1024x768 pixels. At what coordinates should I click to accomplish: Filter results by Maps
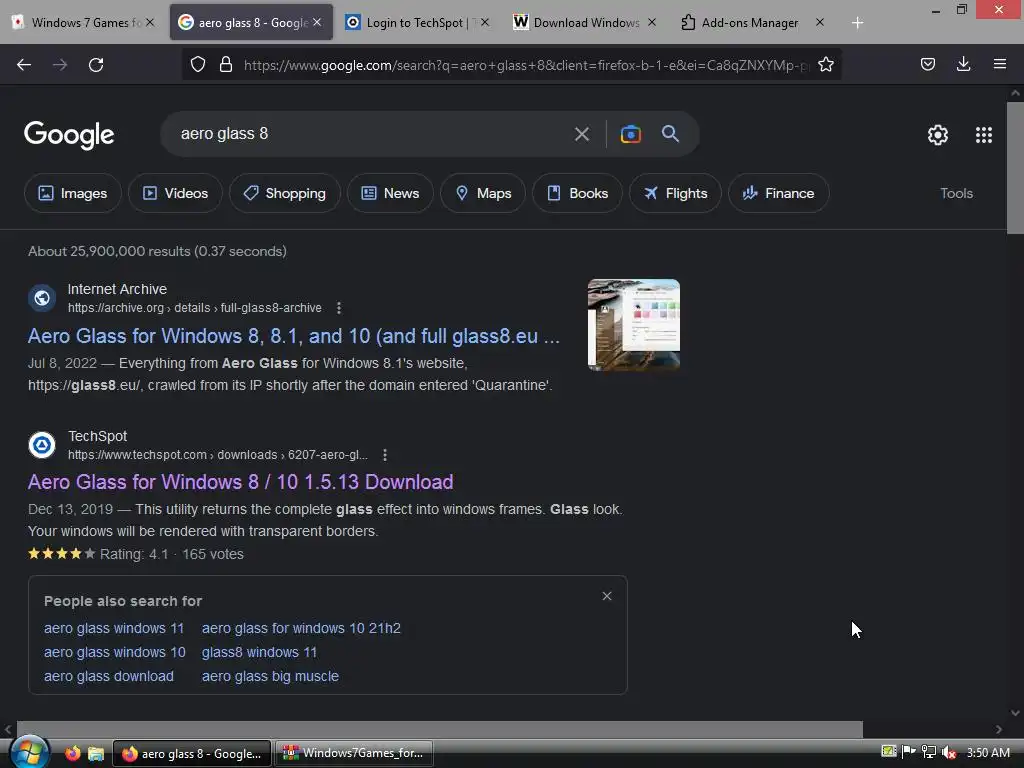click(x=483, y=193)
